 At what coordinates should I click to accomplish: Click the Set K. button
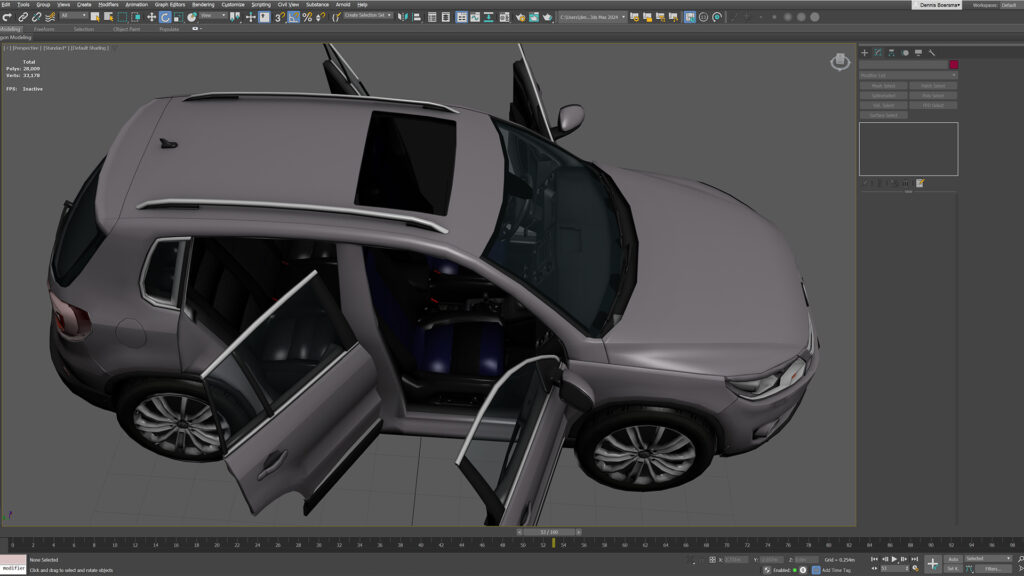(x=953, y=569)
